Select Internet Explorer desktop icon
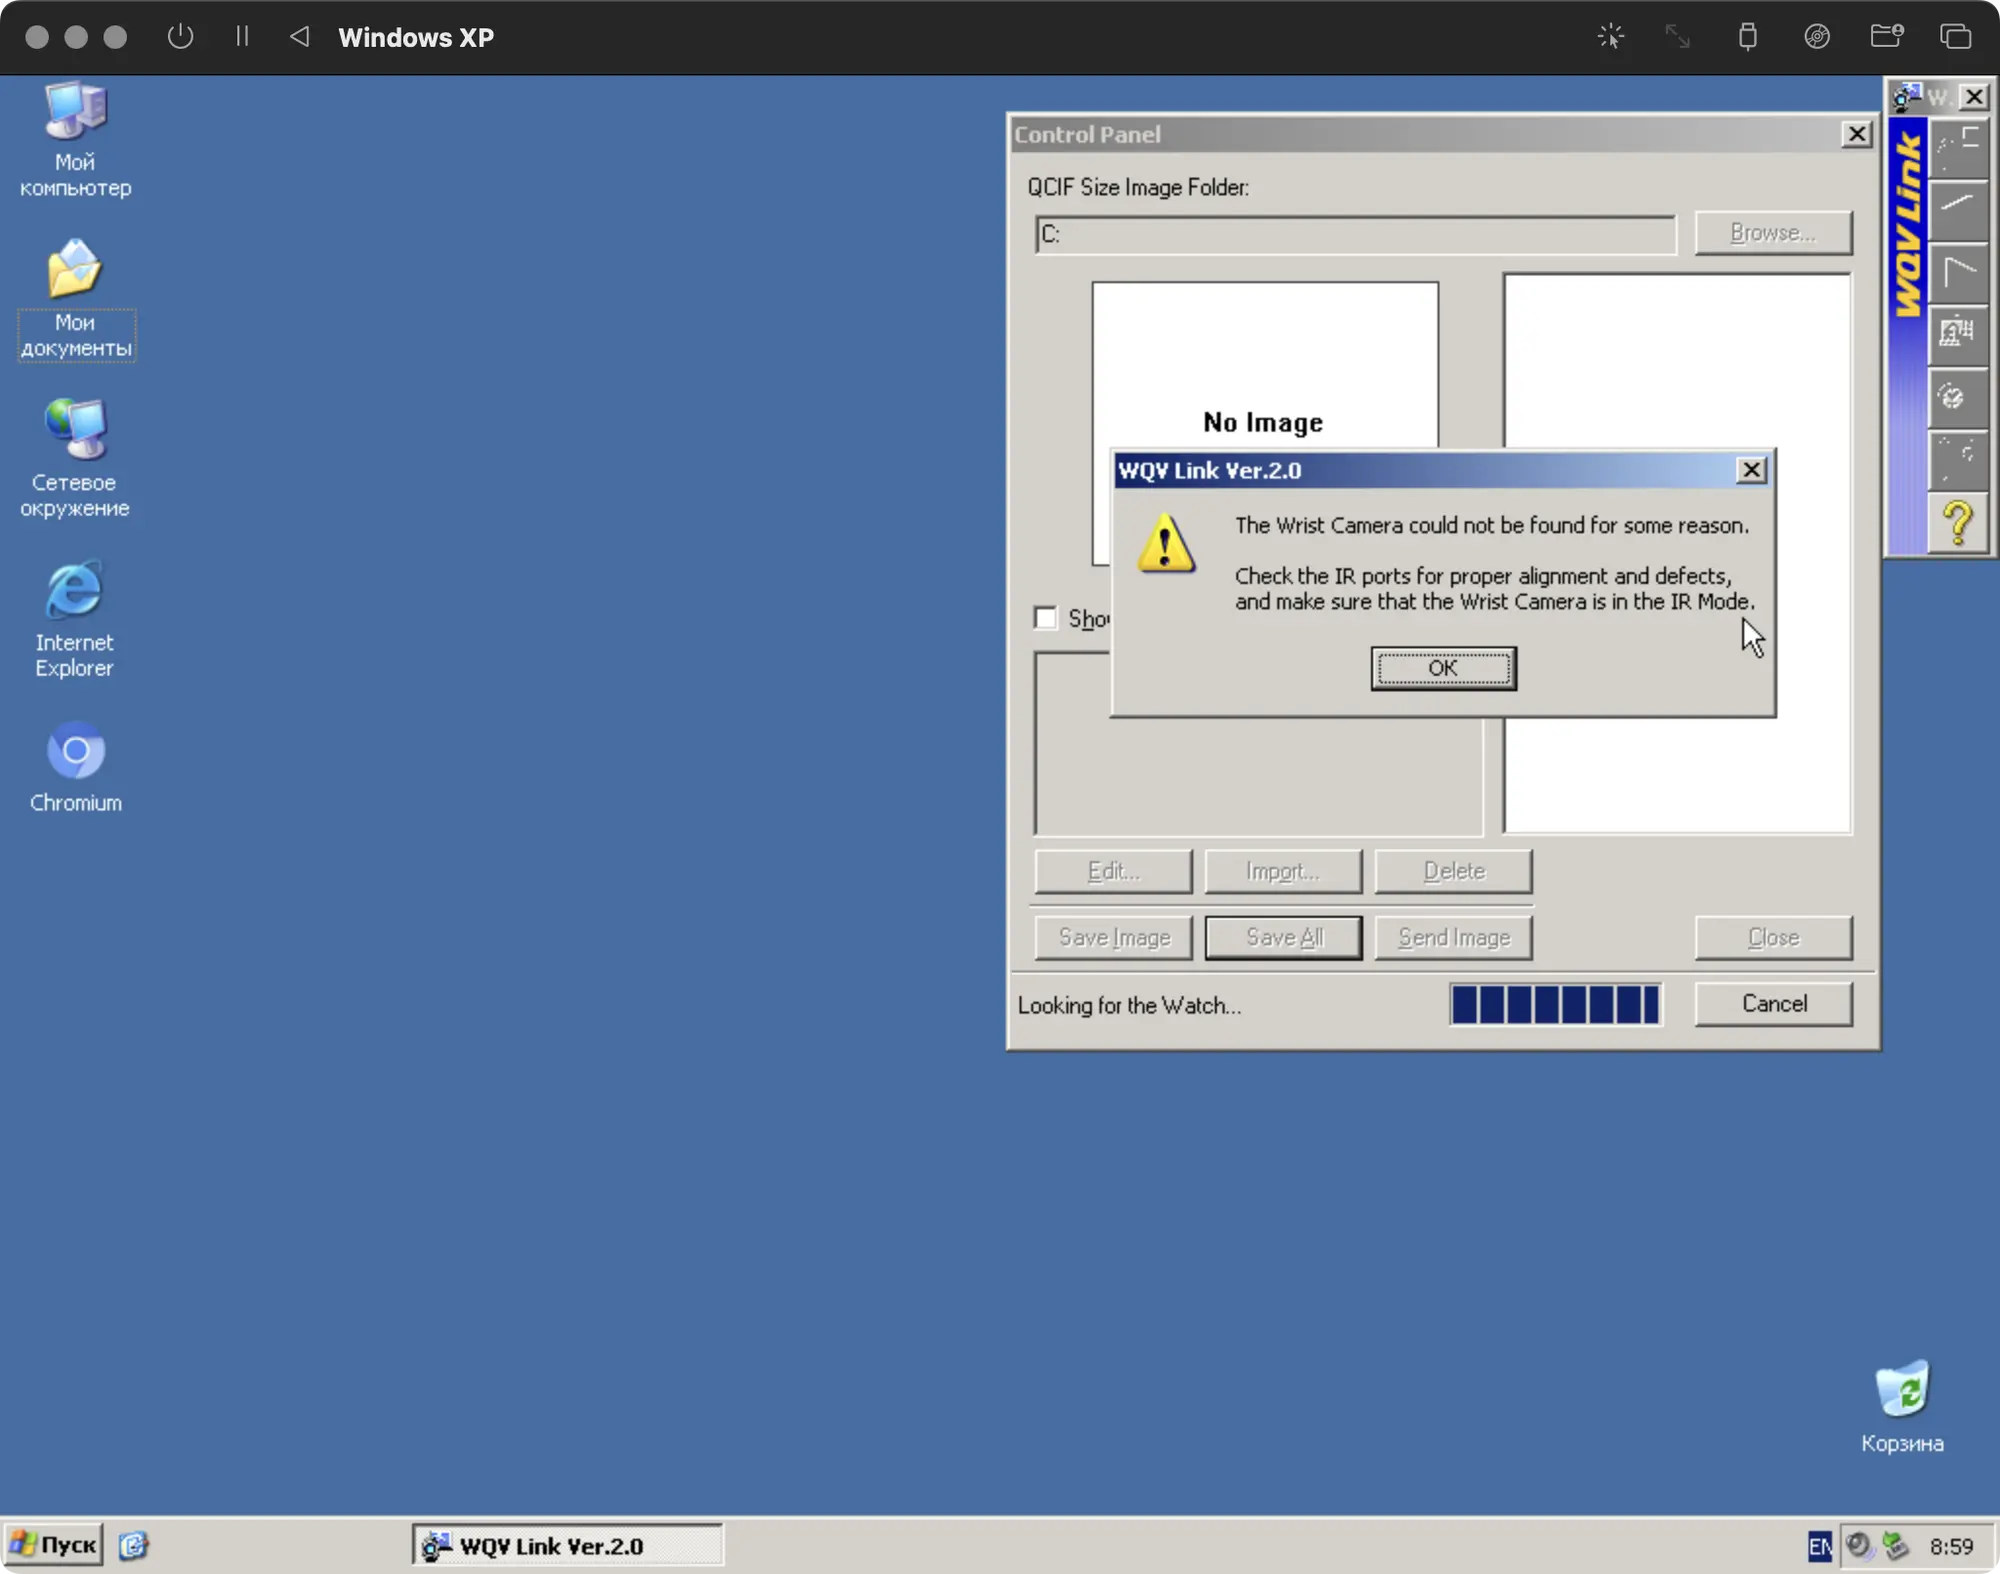Viewport: 2000px width, 1574px height. [75, 619]
